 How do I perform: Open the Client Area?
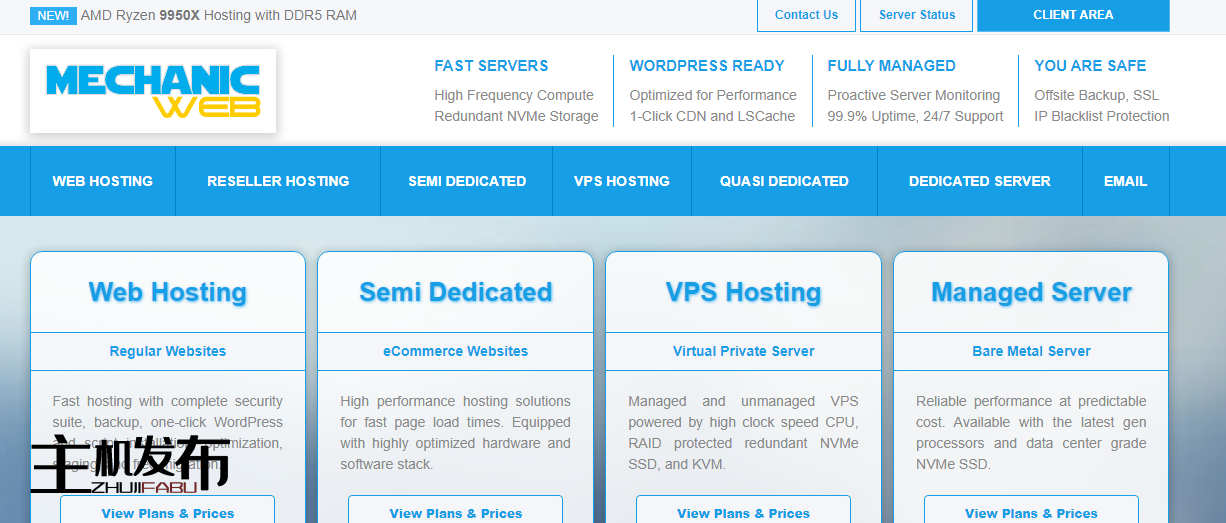coord(1072,15)
